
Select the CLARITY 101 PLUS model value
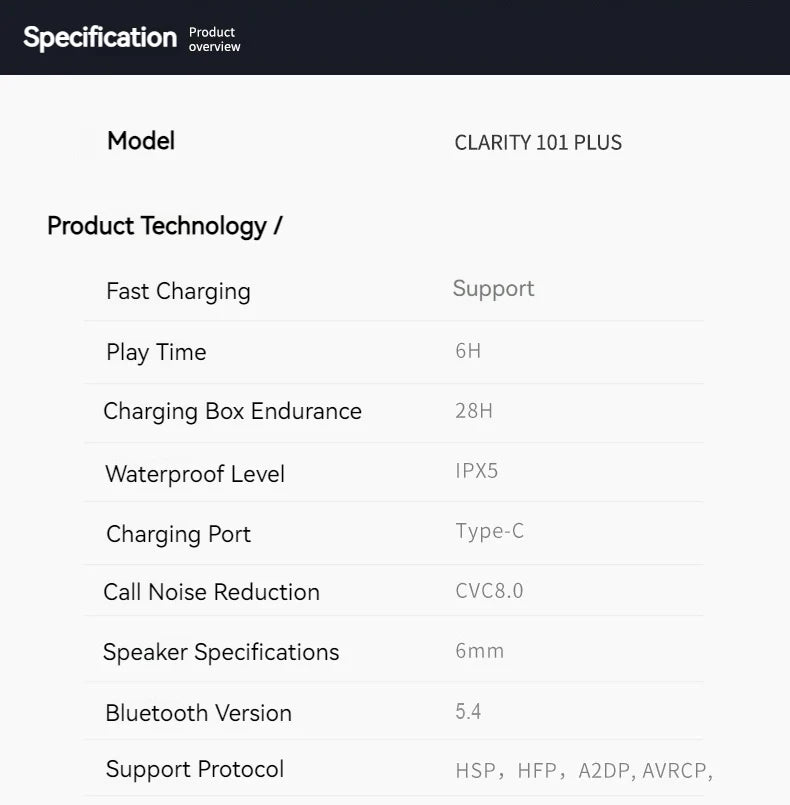click(x=538, y=143)
